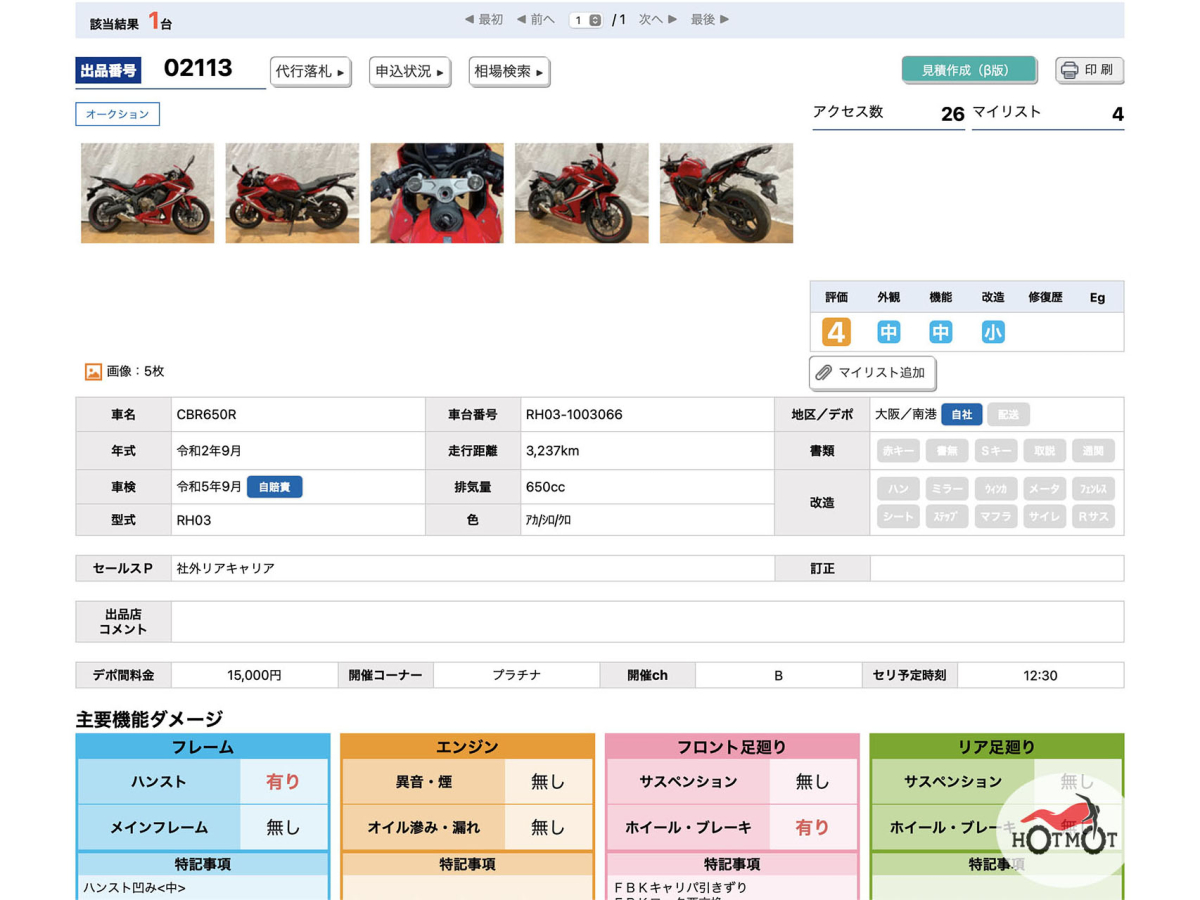This screenshot has width=1200, height=900.
Task: Open third thumbnail showing handlebar top clamp
Action: pyautogui.click(x=437, y=193)
